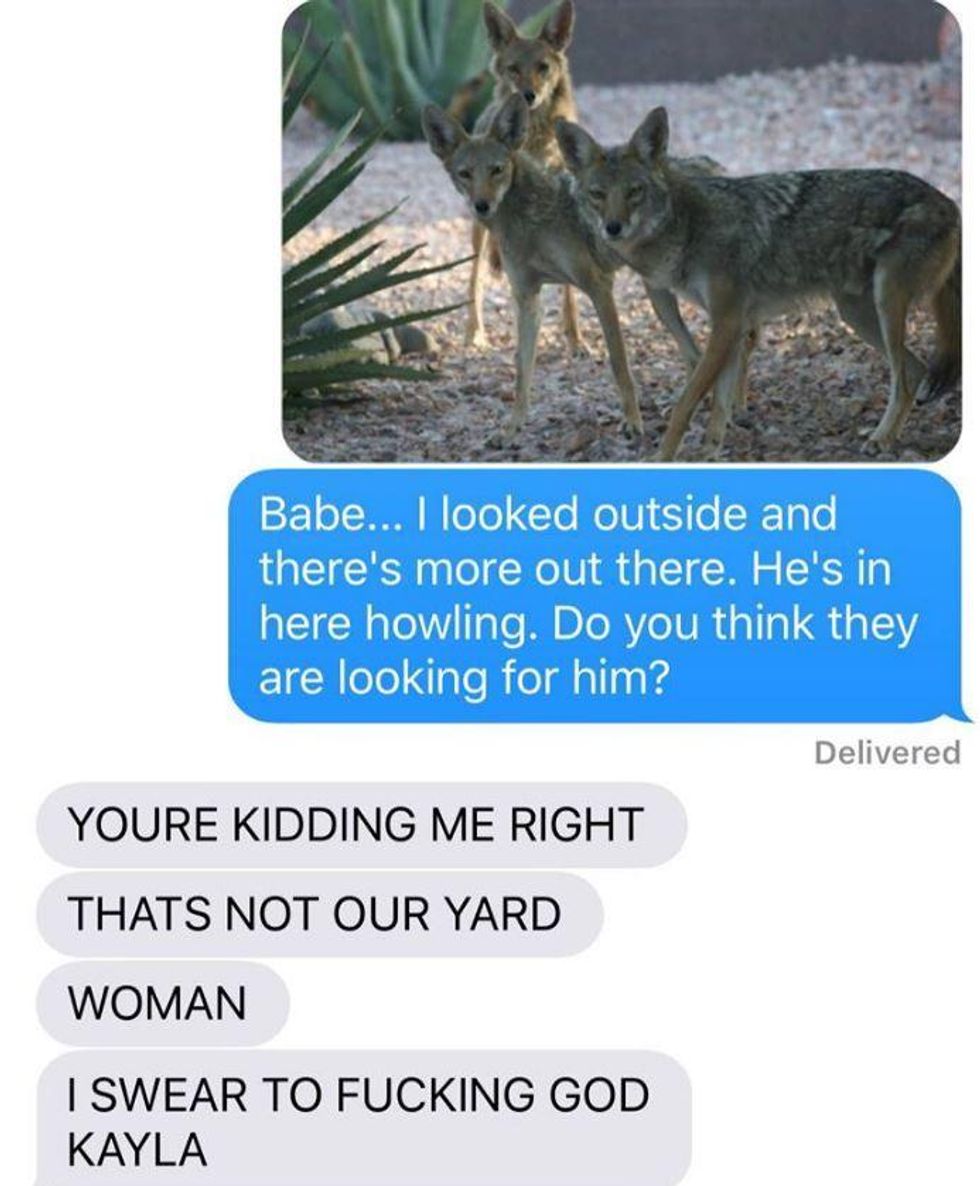Tap the 'I SWEAR TO FUCKING GOD KAYLA' bubble
This screenshot has width=980, height=1186.
click(364, 1119)
